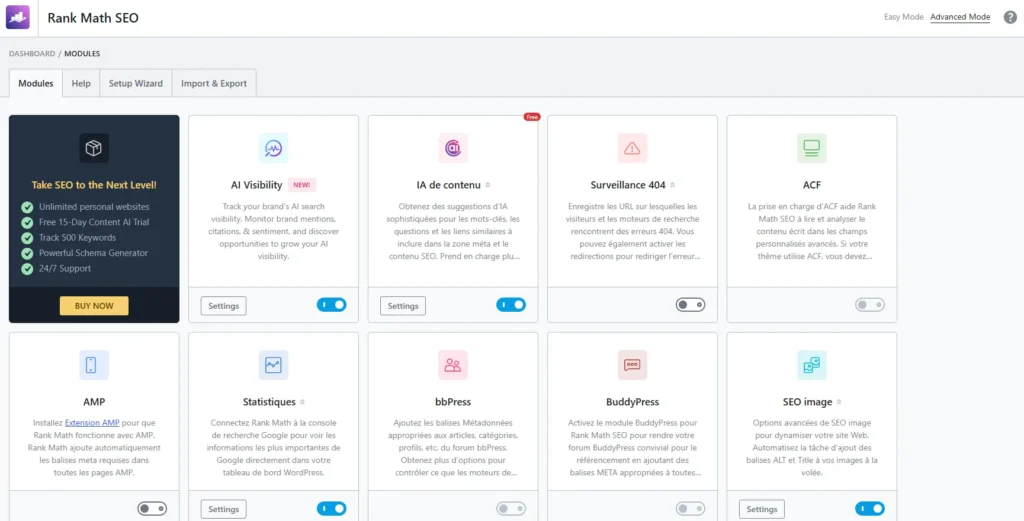Viewport: 1024px width, 521px height.
Task: Open the Import & Export tab
Action: point(214,84)
